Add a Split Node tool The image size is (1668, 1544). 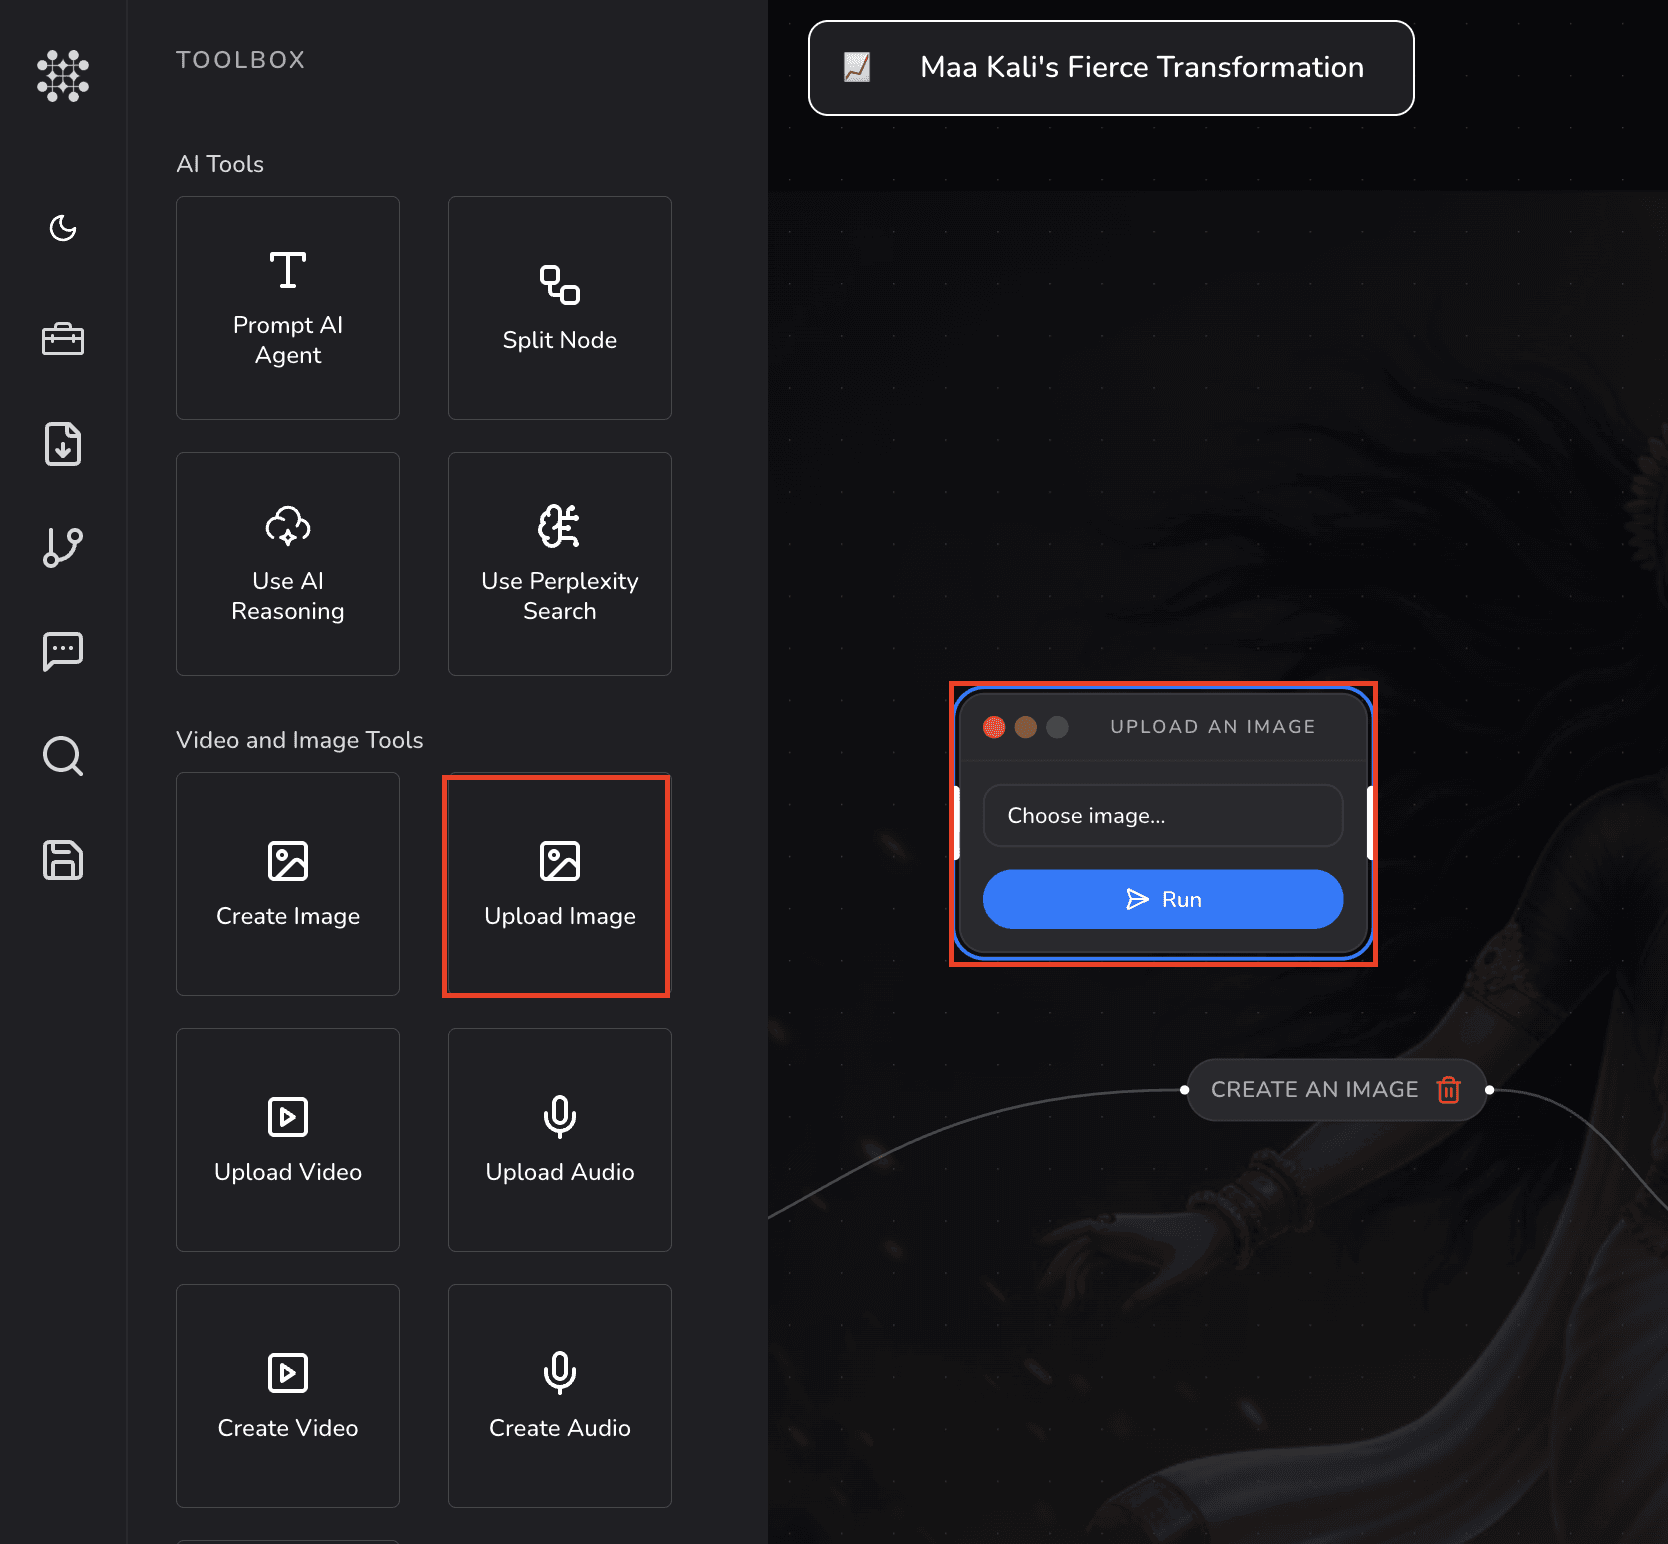click(560, 308)
